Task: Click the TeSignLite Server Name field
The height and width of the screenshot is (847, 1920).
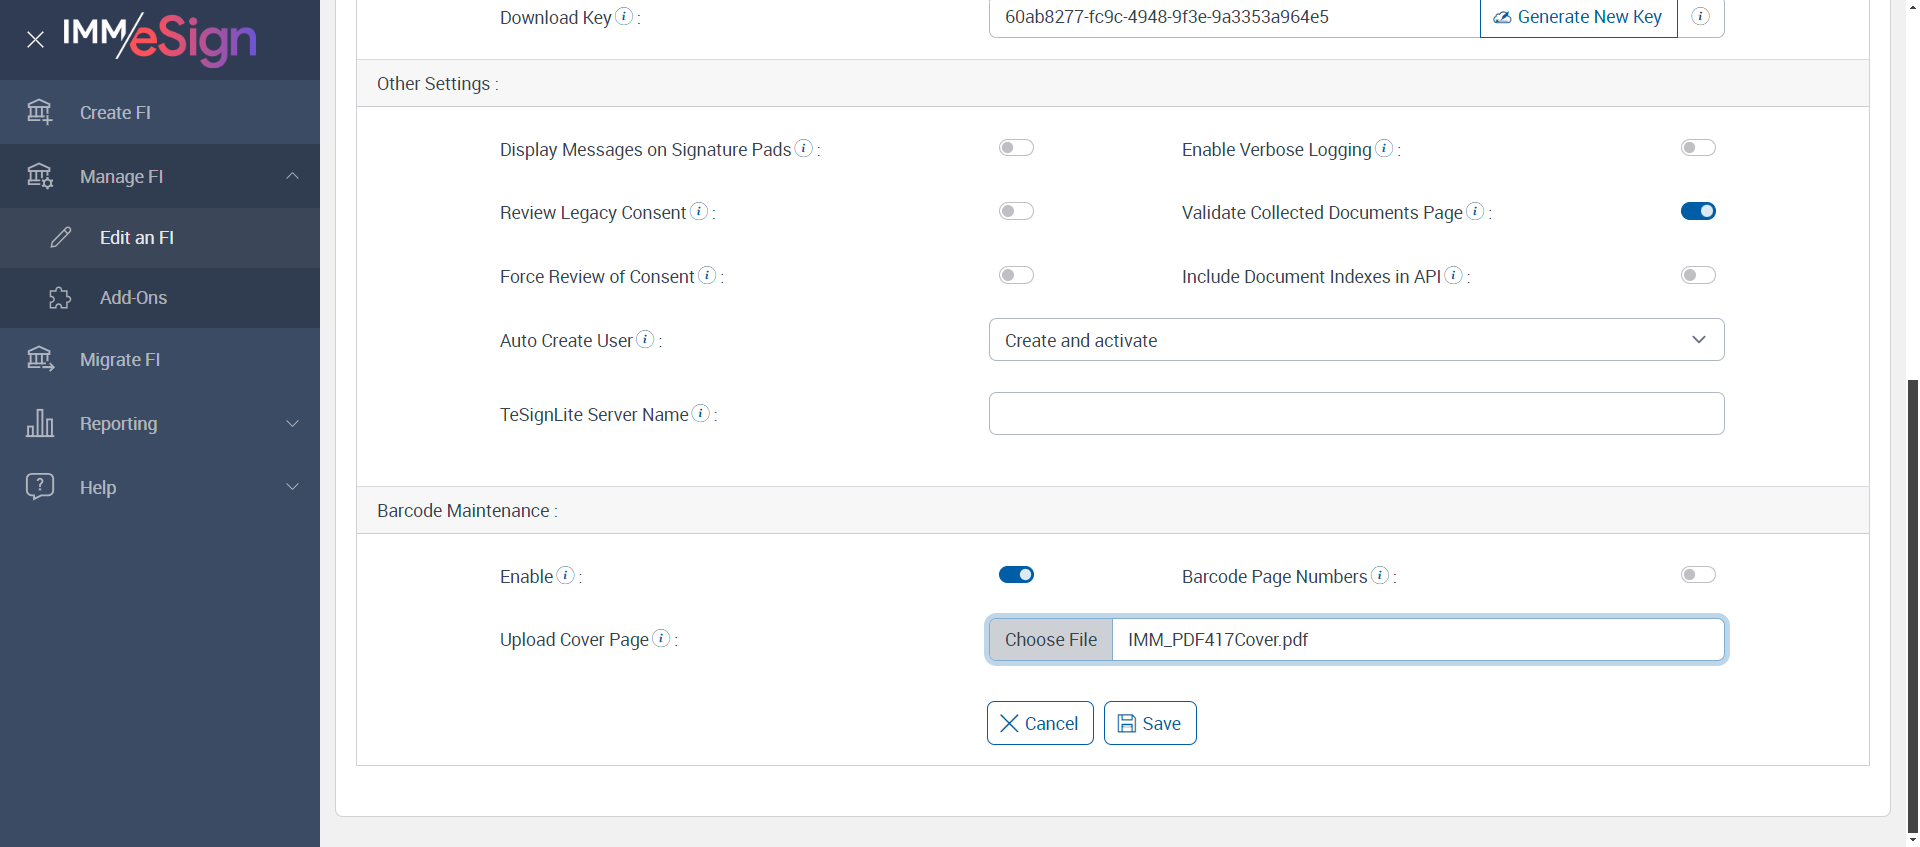Action: [1356, 414]
